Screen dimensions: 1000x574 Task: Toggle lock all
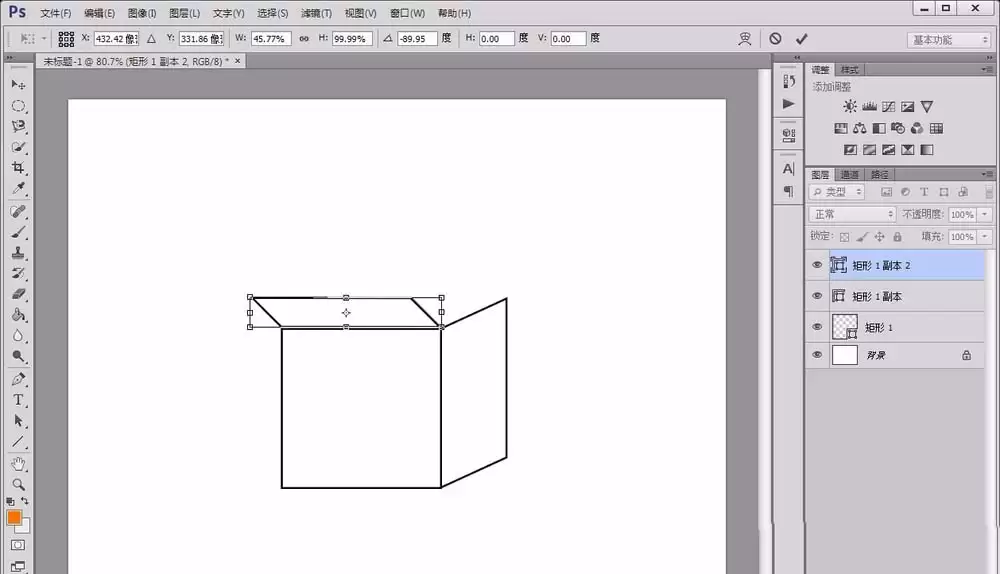coord(897,237)
